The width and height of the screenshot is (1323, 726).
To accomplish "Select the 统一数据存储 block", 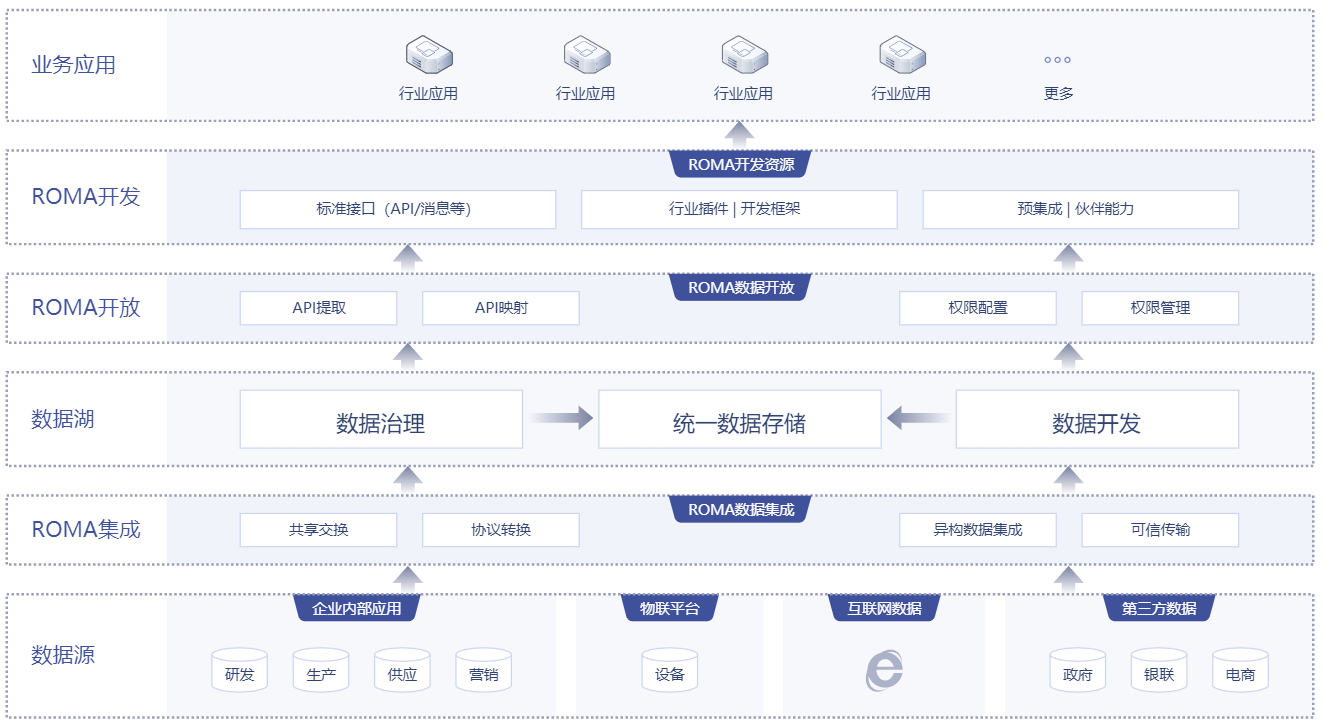I will click(x=740, y=419).
